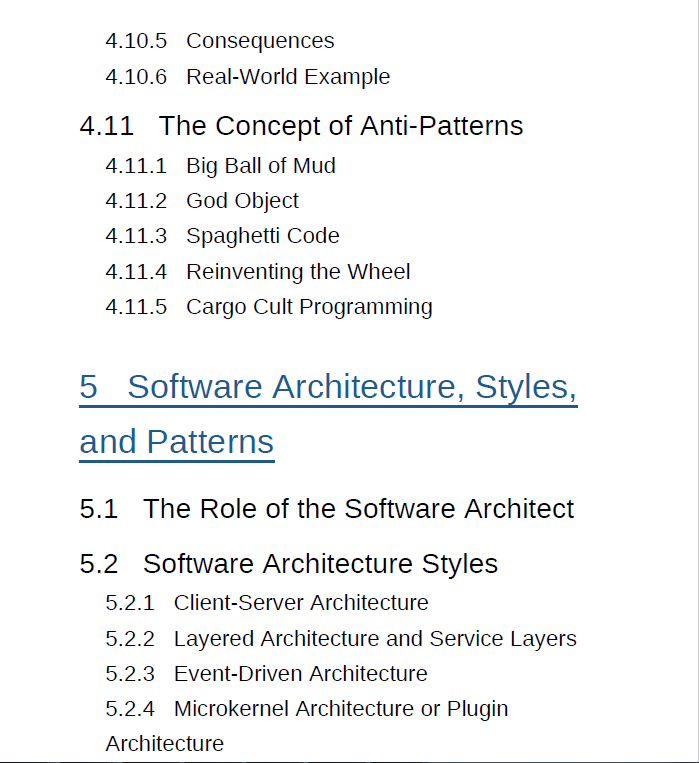Click 5.2.4 Microkernel Architecture or Plugin Architecture
Screen dimensions: 699x763
pos(340,709)
